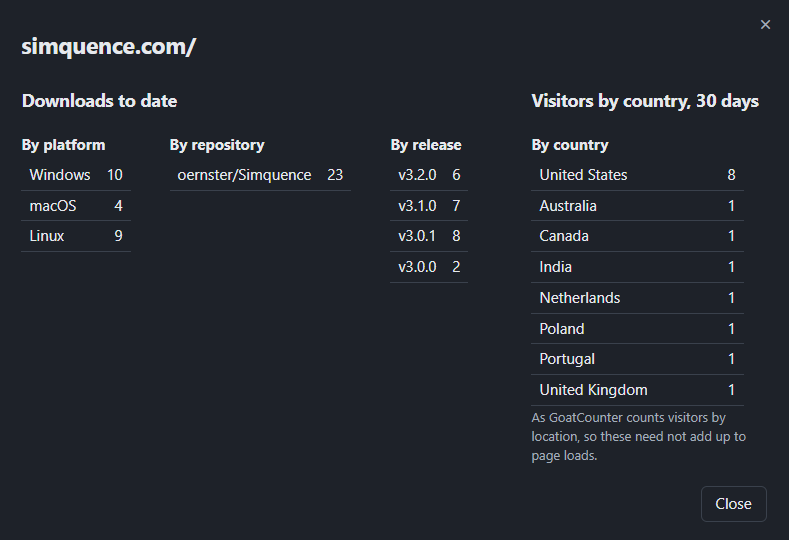Close the dialog using the X icon
The image size is (789, 540).
[x=765, y=25]
